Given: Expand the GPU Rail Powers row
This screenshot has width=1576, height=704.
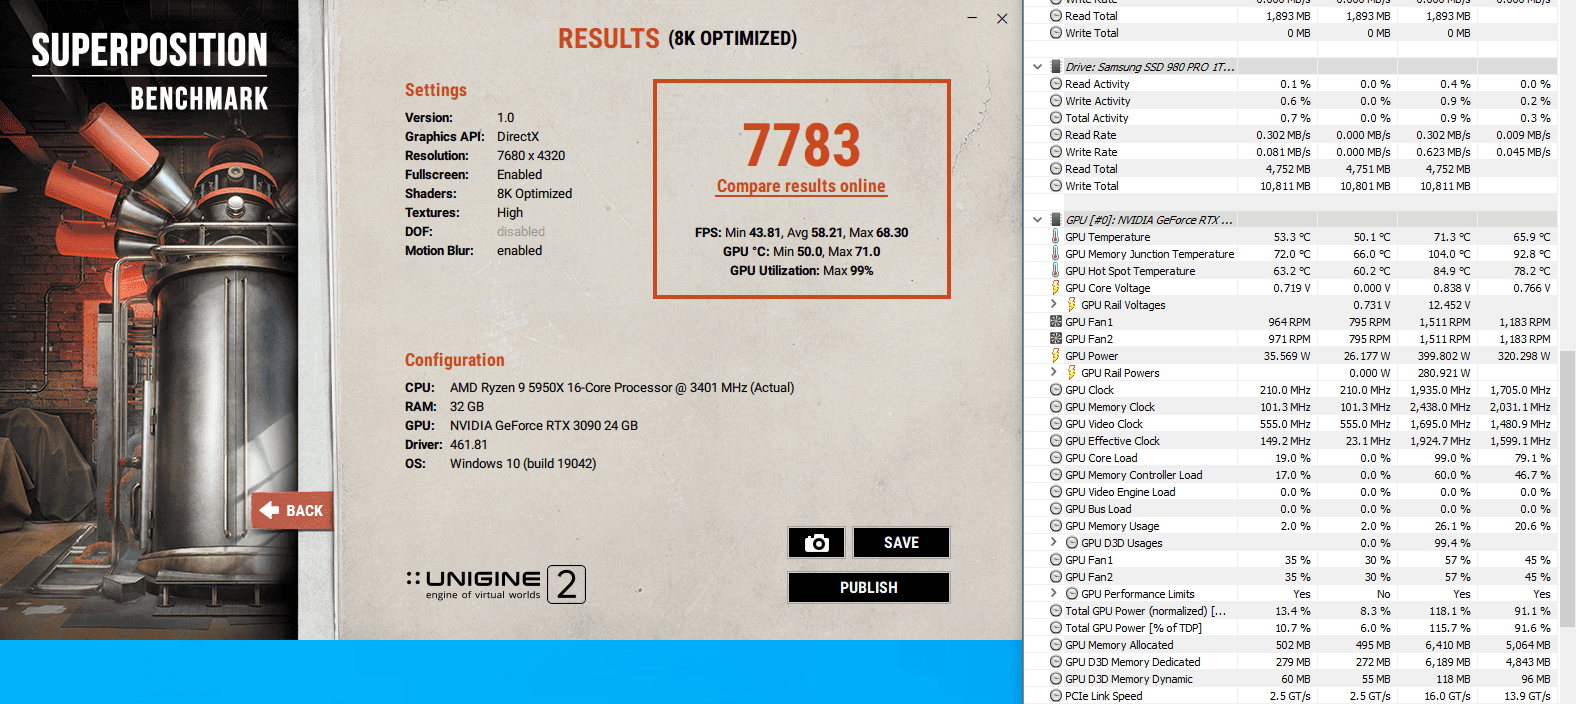Looking at the screenshot, I should pos(1054,372).
